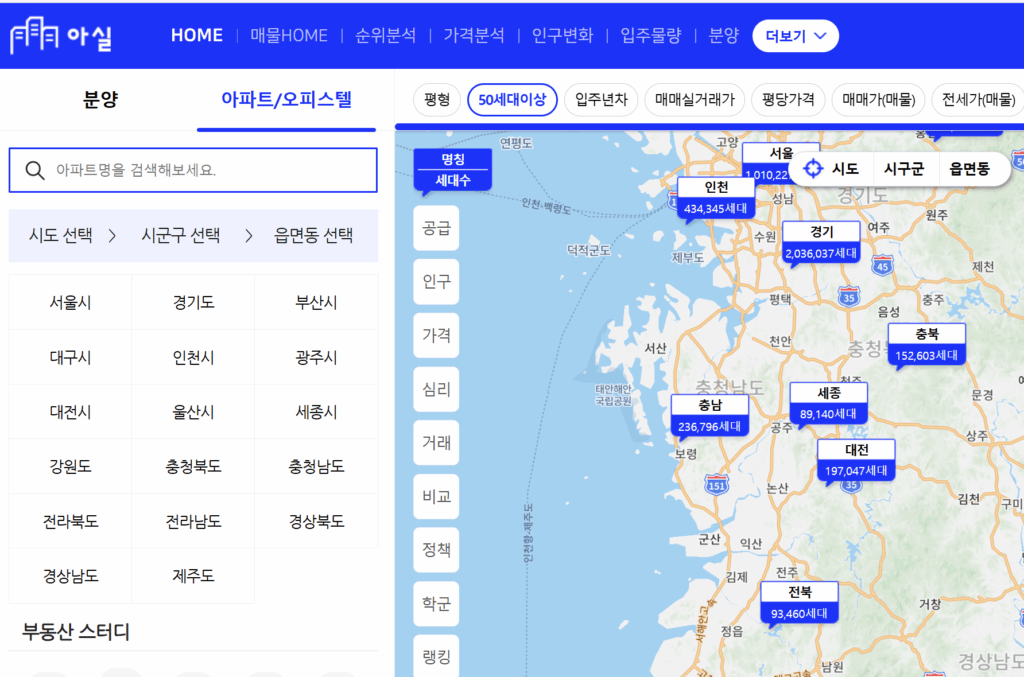Select the 서울시 region button

69,300
